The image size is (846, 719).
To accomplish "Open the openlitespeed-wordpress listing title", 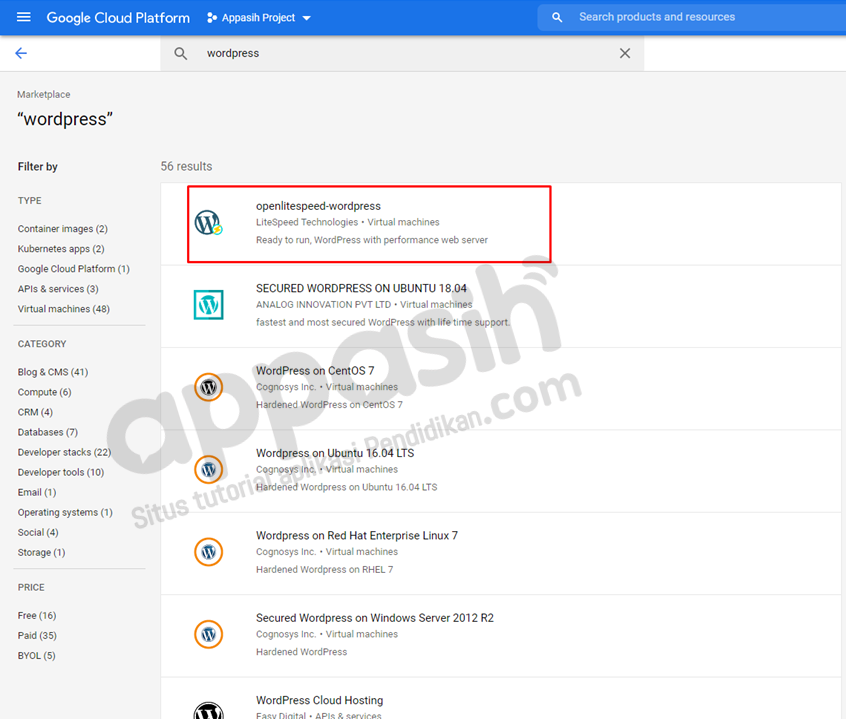I will [x=318, y=206].
